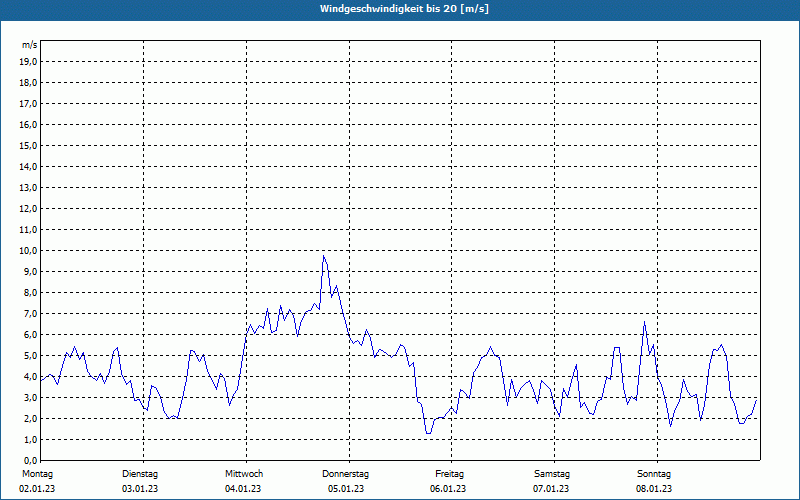Select the 16,0 y-axis label

click(x=28, y=124)
